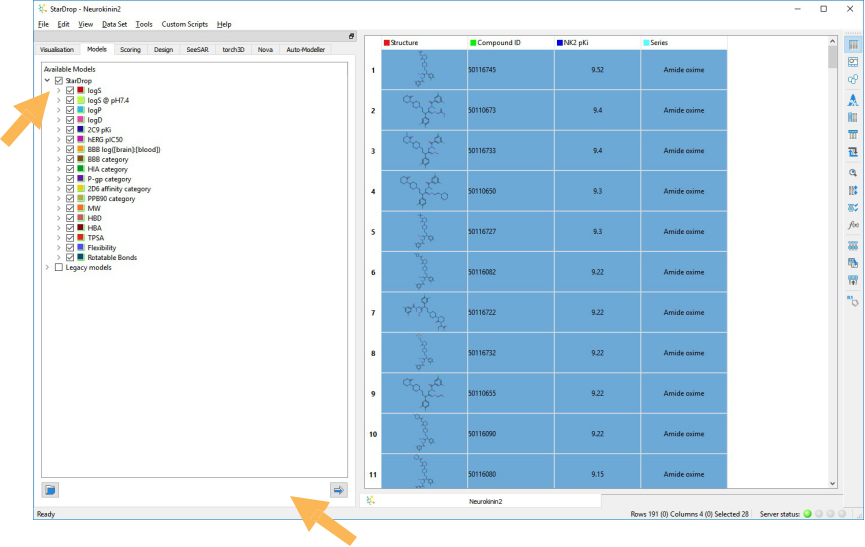Screen dimensions: 865x547
Task: Expand the HBD model node
Action: pyautogui.click(x=58, y=218)
